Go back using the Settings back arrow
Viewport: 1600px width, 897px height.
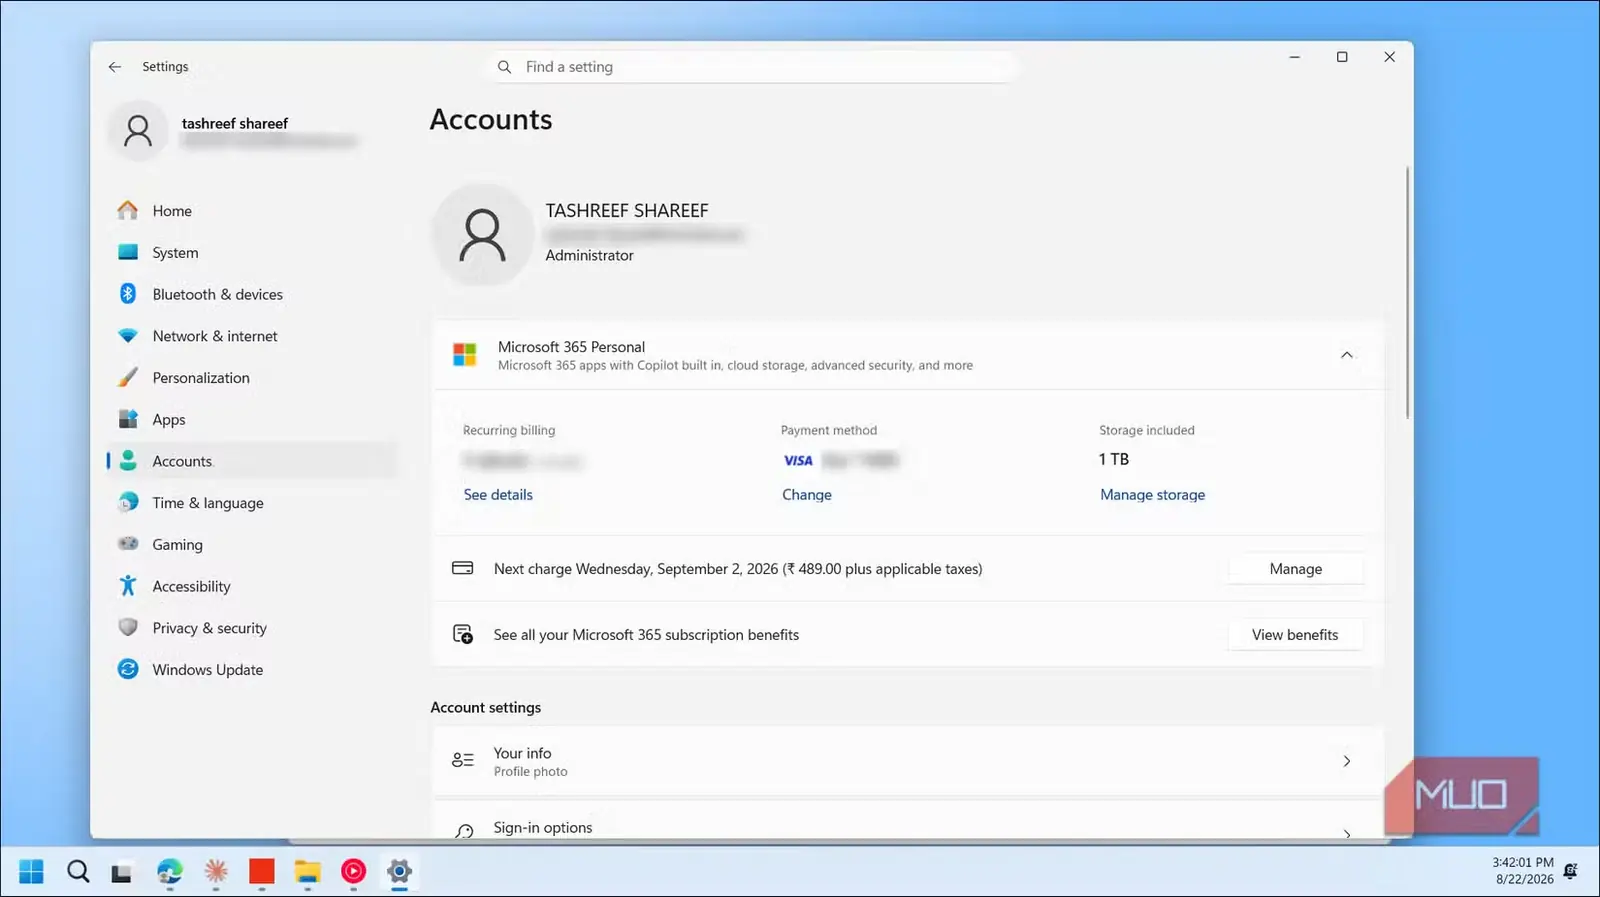click(115, 67)
